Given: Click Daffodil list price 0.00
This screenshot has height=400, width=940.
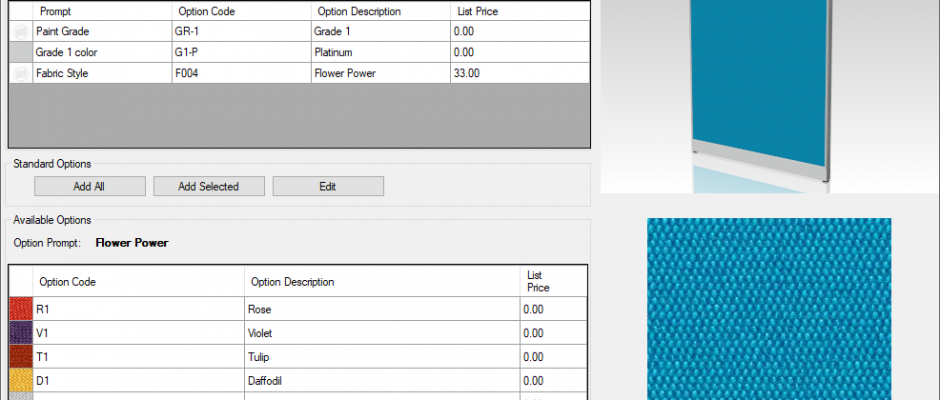Looking at the screenshot, I should (x=553, y=381).
